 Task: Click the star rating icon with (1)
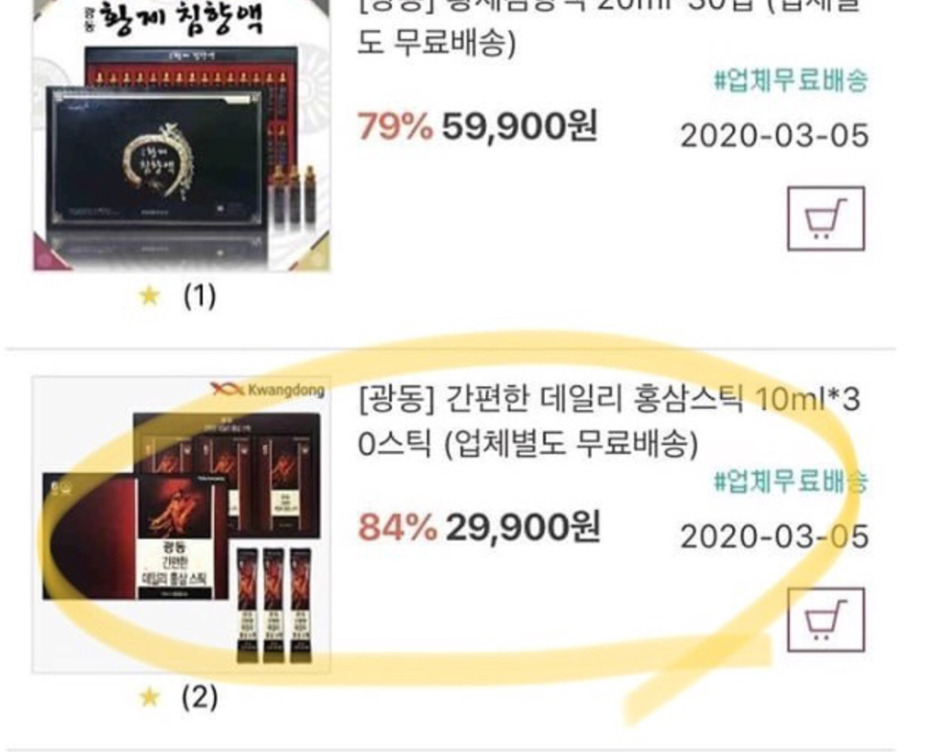[x=149, y=295]
